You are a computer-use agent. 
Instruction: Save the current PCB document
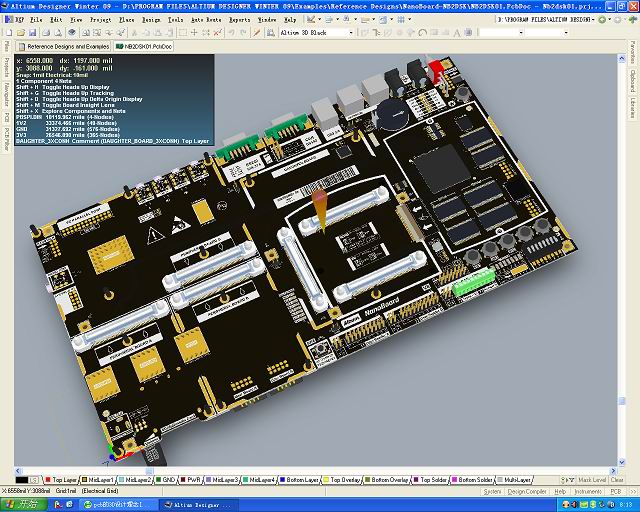(32, 33)
